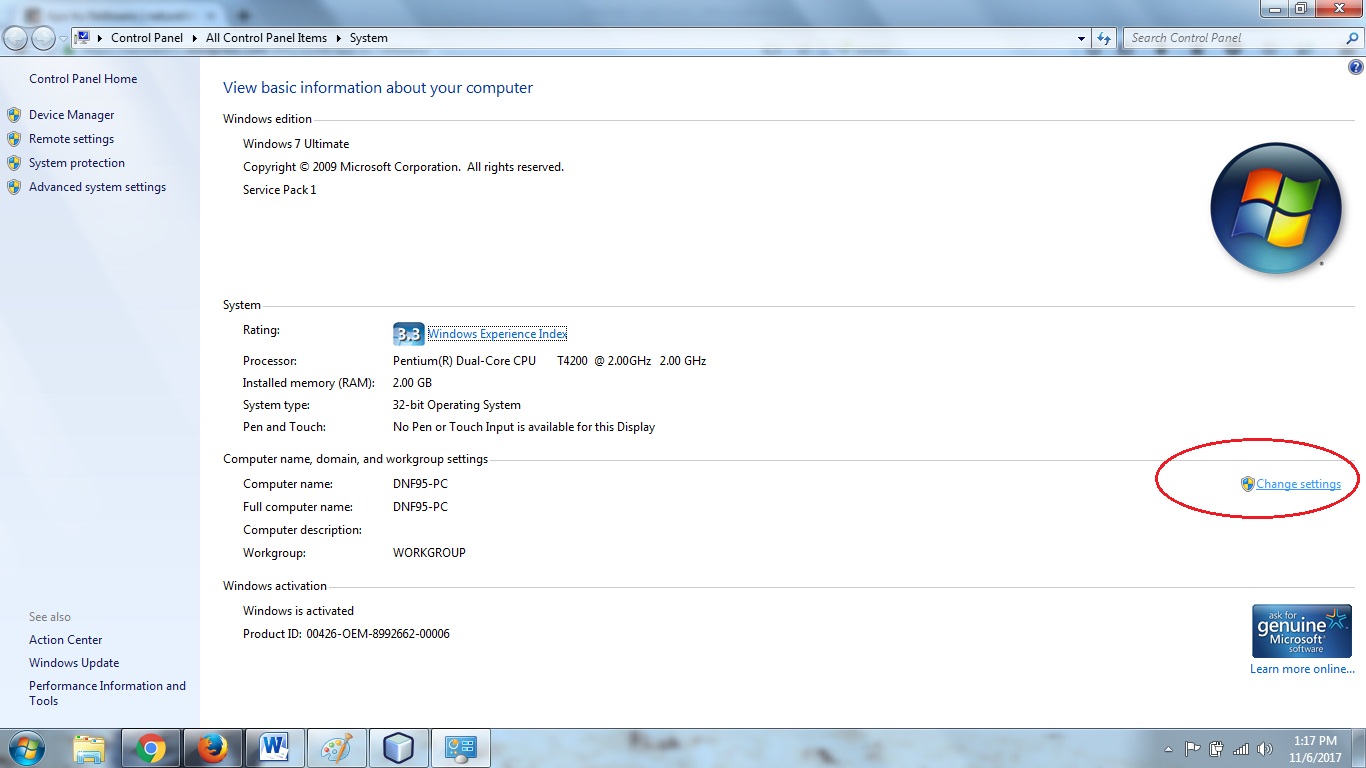
Task: Open Firefox from the taskbar
Action: click(212, 748)
